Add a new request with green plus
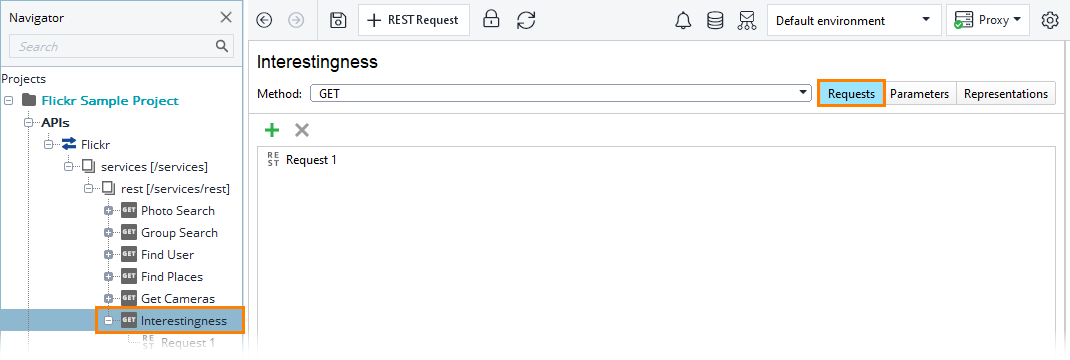This screenshot has width=1070, height=360. [272, 130]
